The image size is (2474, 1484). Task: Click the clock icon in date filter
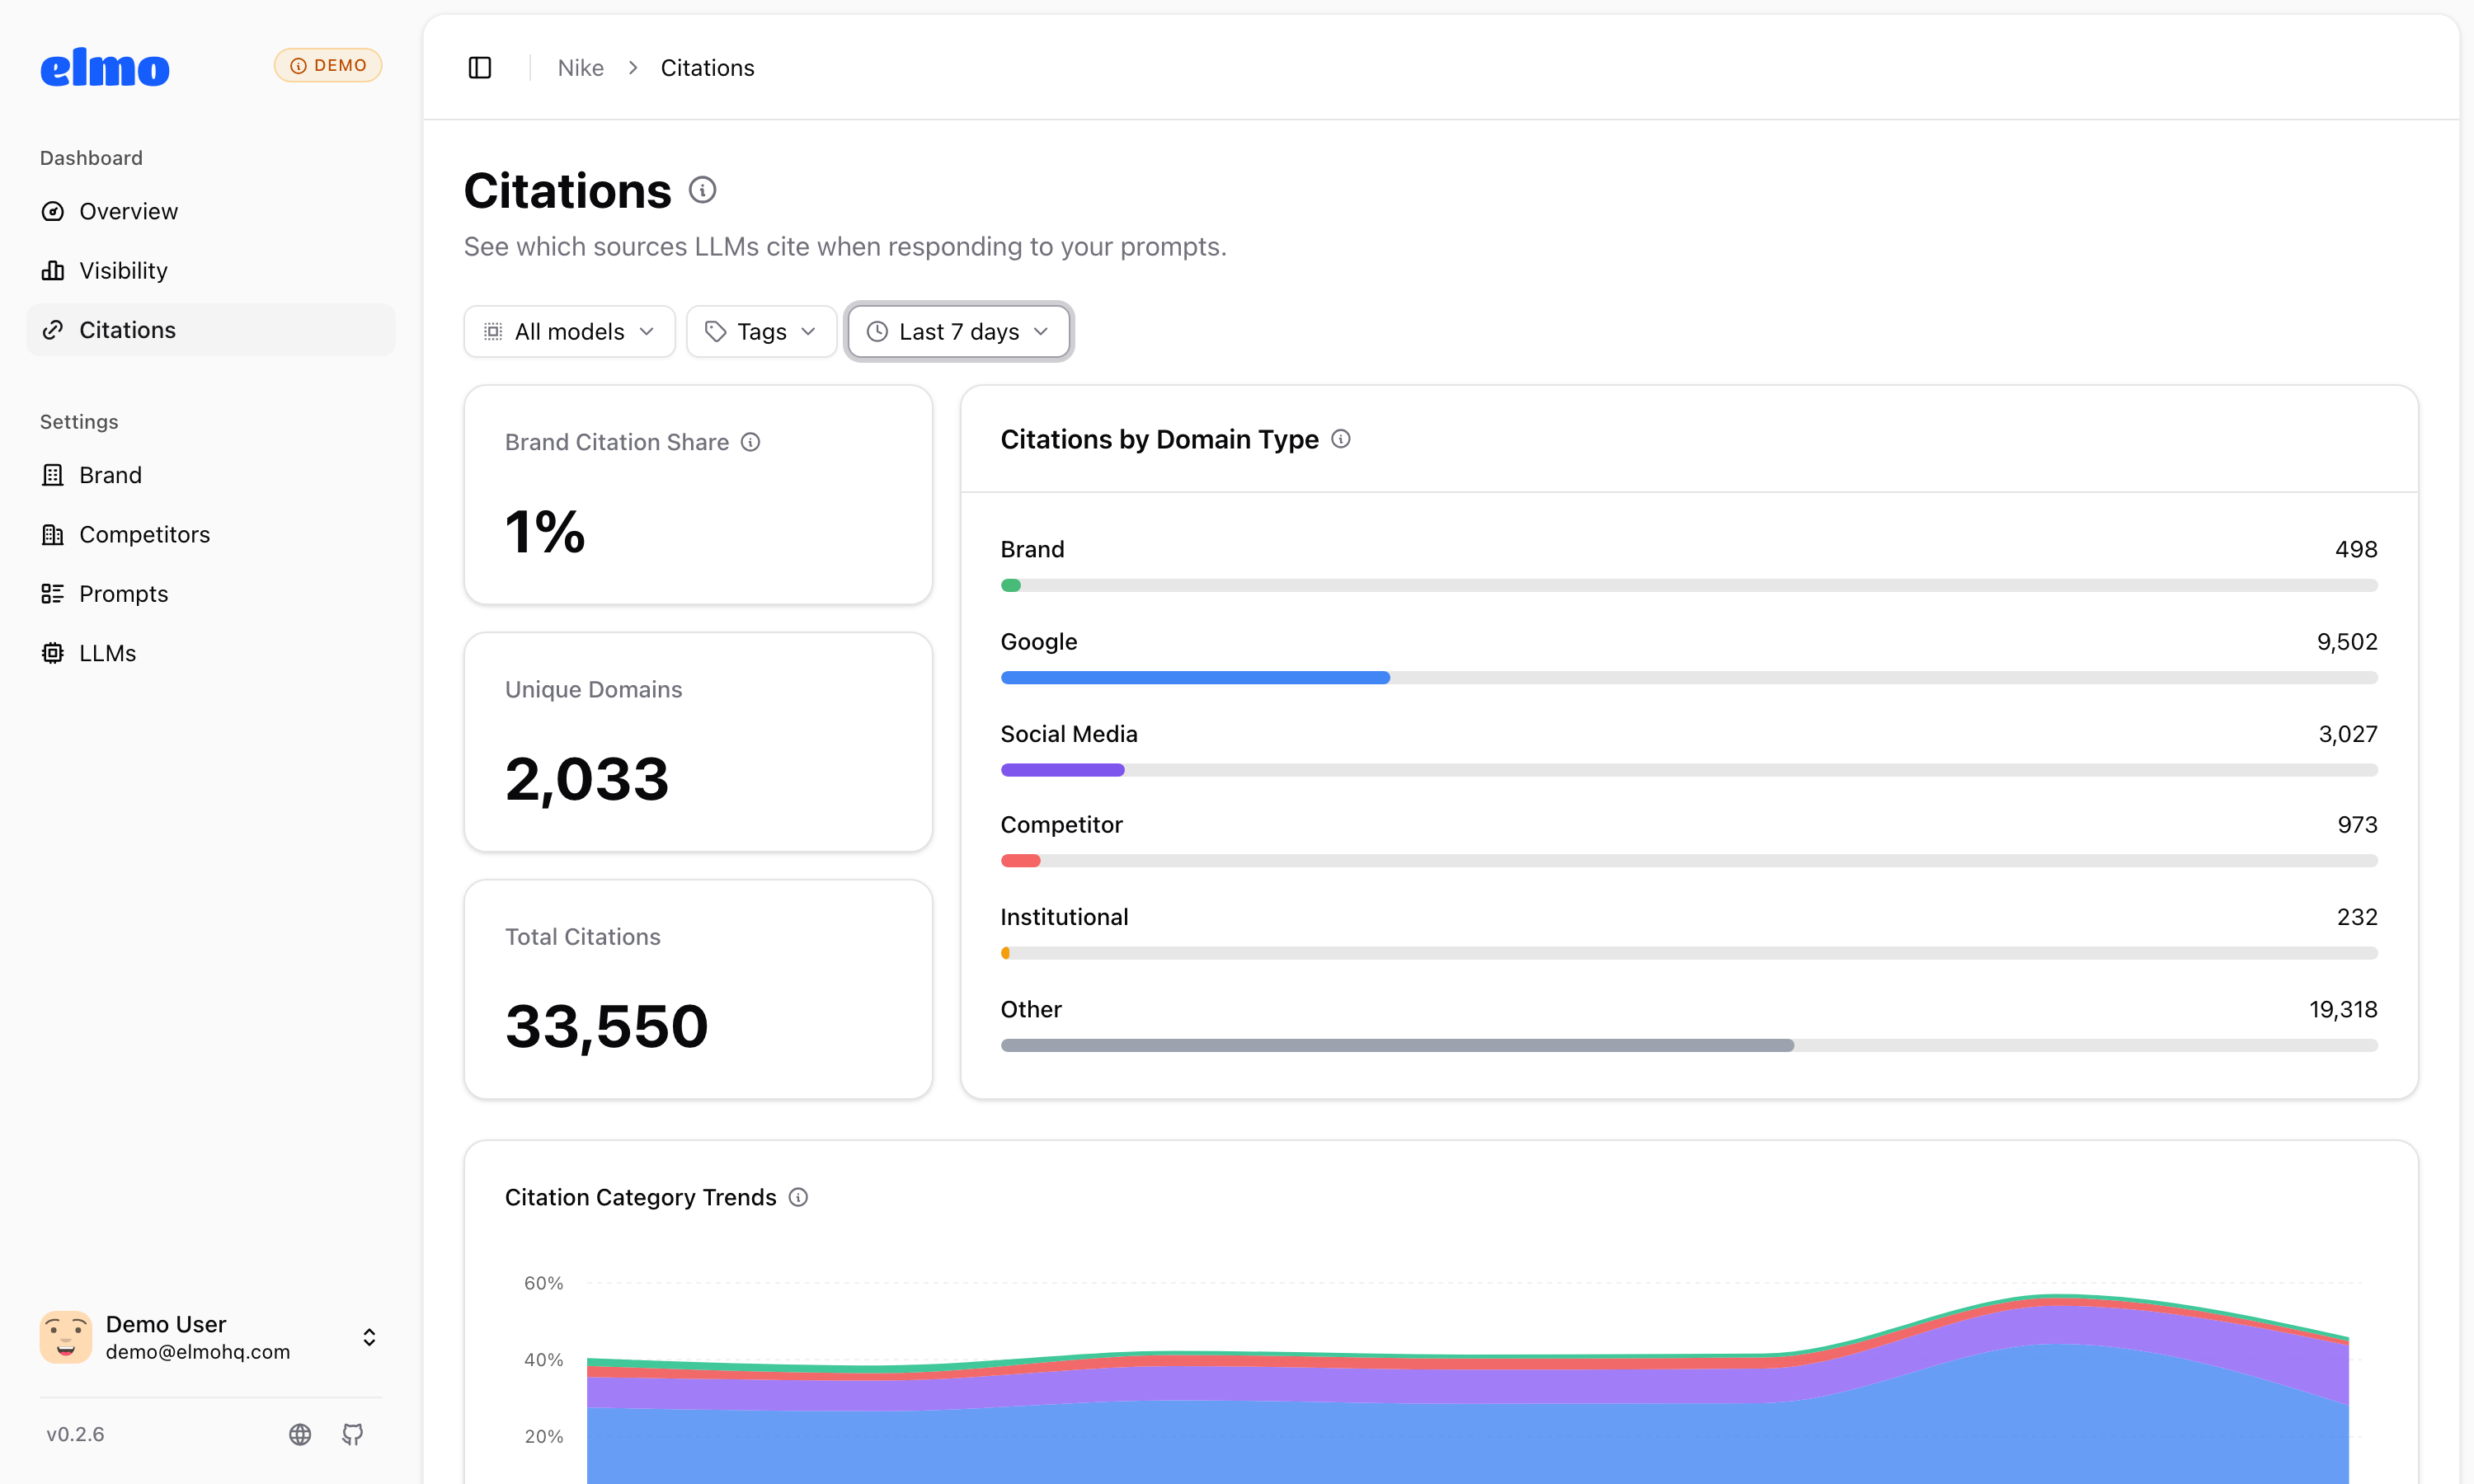pyautogui.click(x=877, y=331)
